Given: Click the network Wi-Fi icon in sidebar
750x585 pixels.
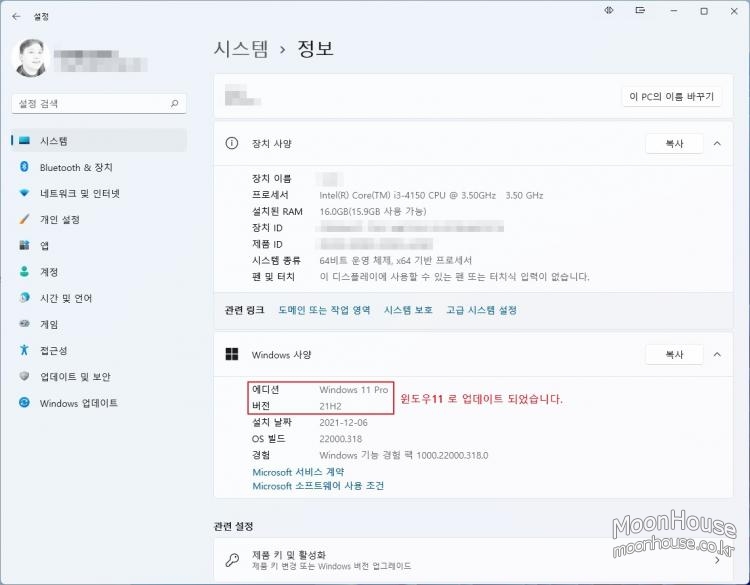Looking at the screenshot, I should [24, 193].
